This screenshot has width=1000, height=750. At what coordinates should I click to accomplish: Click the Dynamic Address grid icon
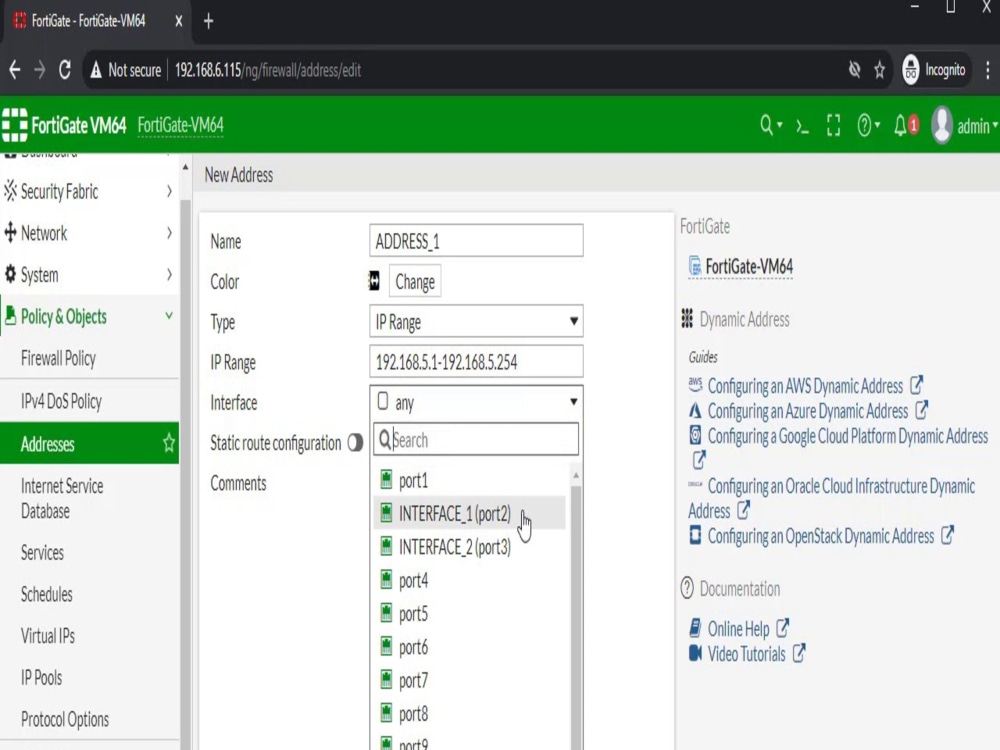[687, 318]
